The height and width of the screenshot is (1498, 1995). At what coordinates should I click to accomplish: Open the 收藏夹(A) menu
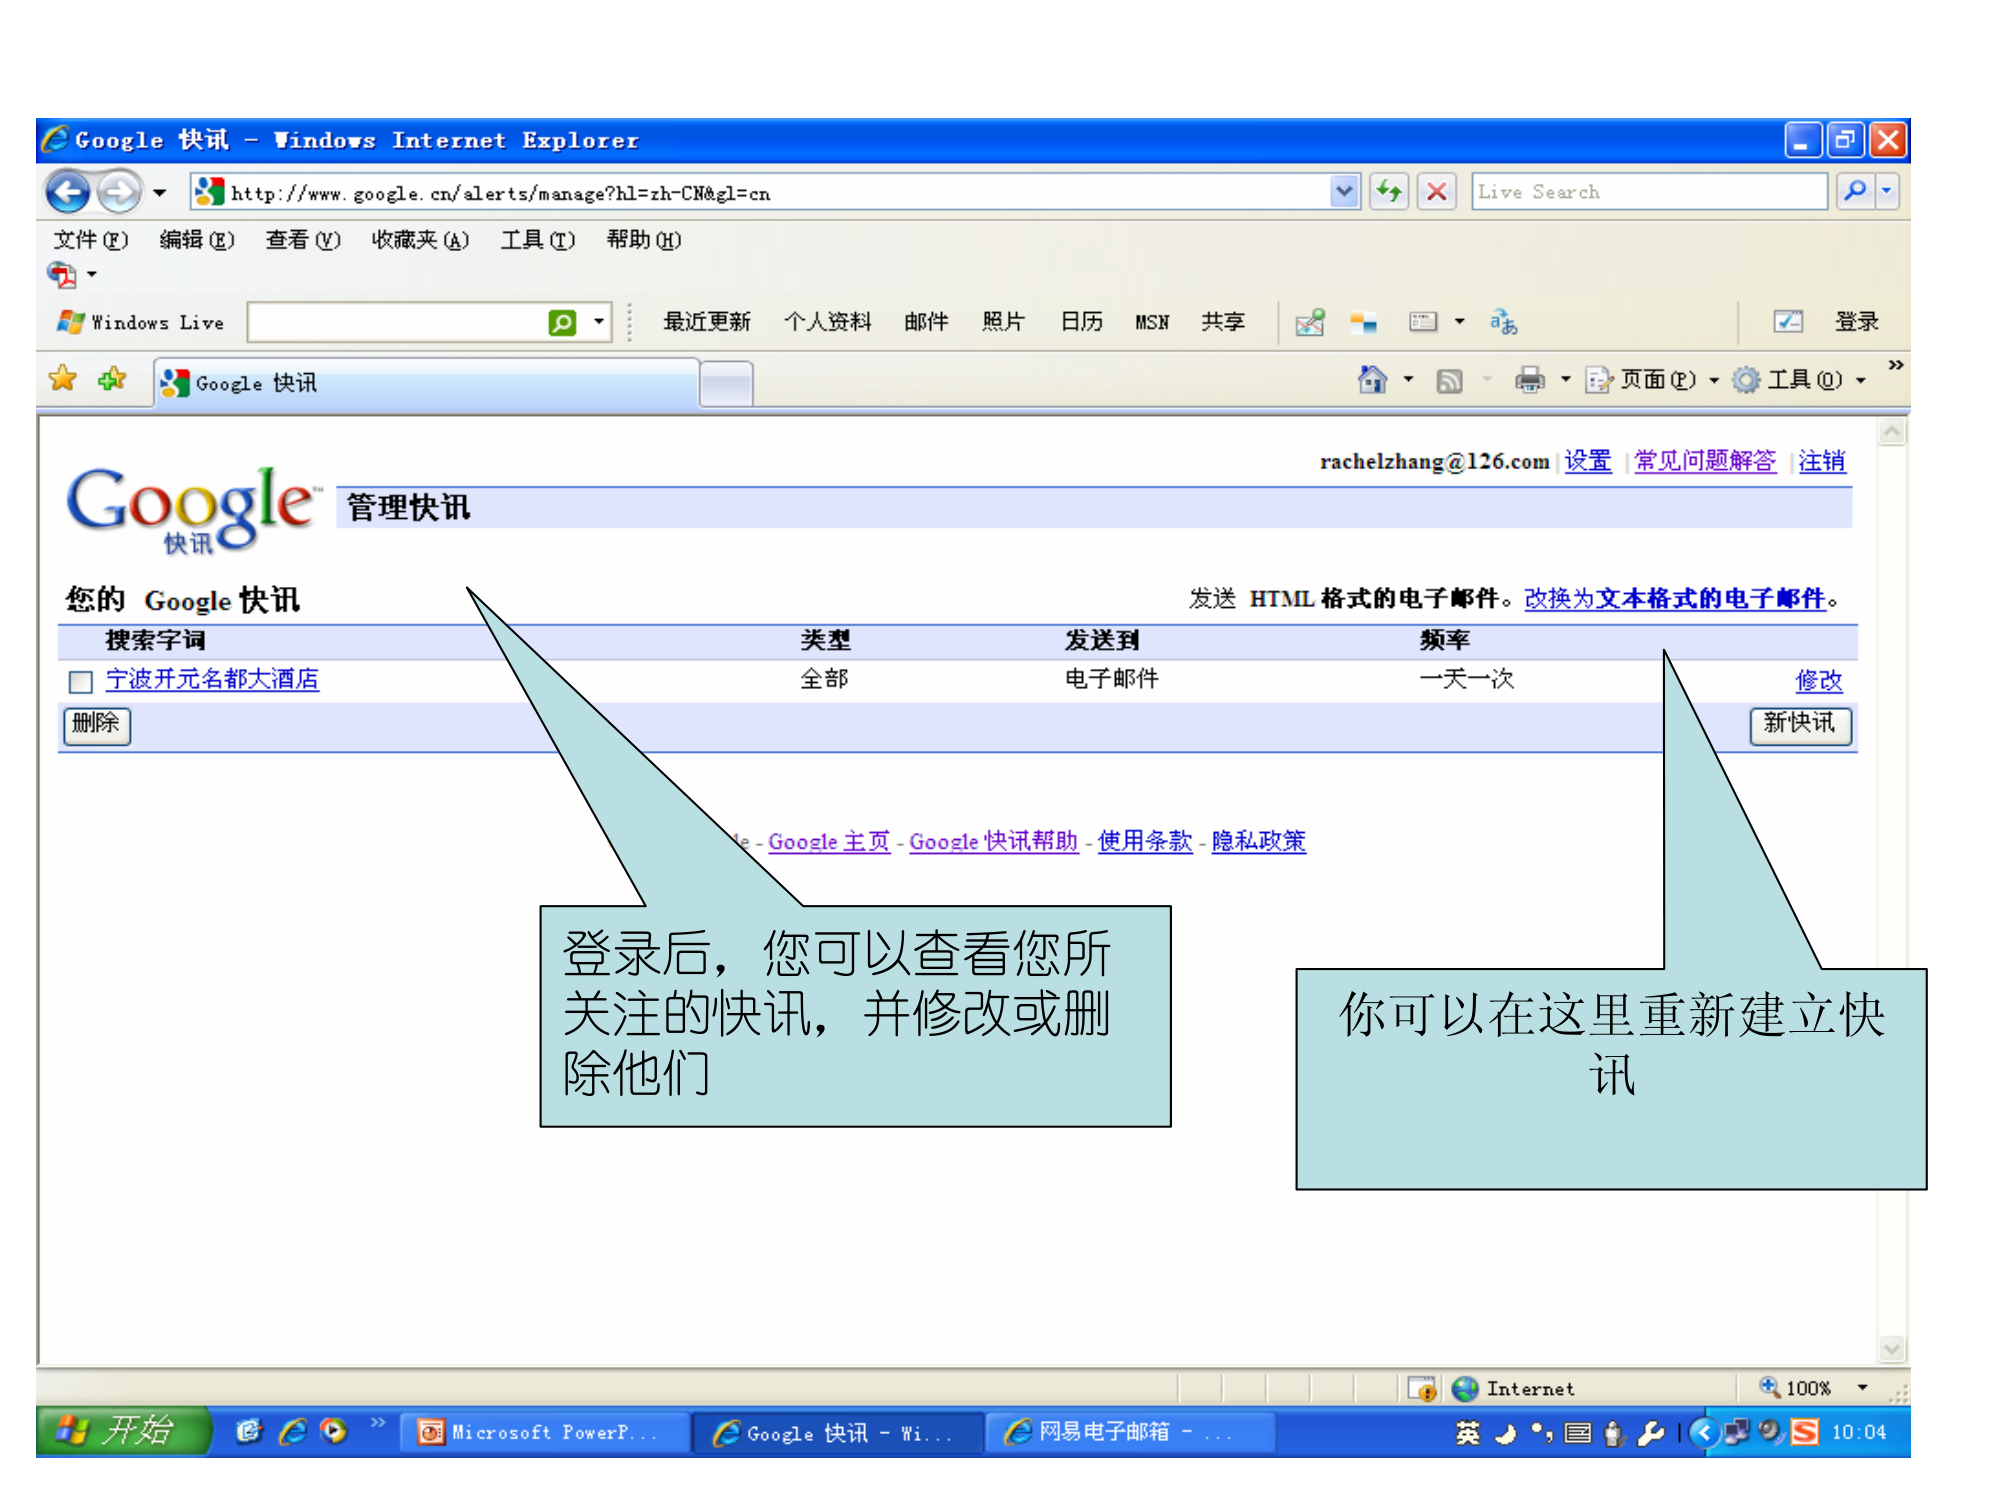[420, 240]
